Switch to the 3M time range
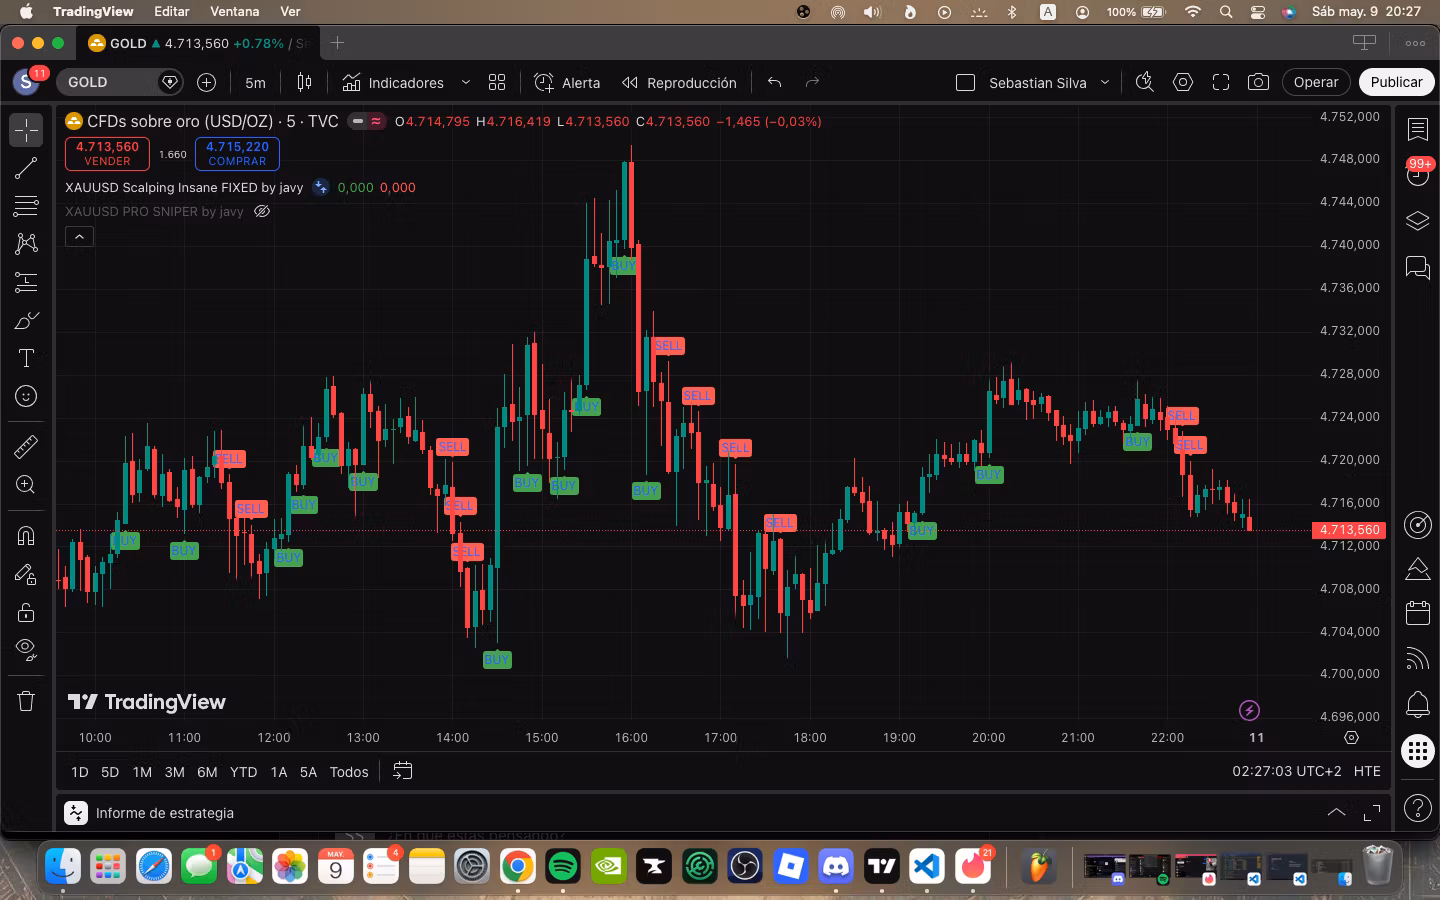1440x900 pixels. [174, 772]
